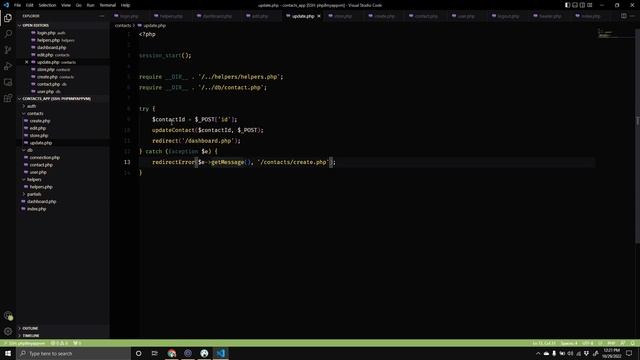Click PHP language mode in status bar
The width and height of the screenshot is (640, 360).
[611, 343]
